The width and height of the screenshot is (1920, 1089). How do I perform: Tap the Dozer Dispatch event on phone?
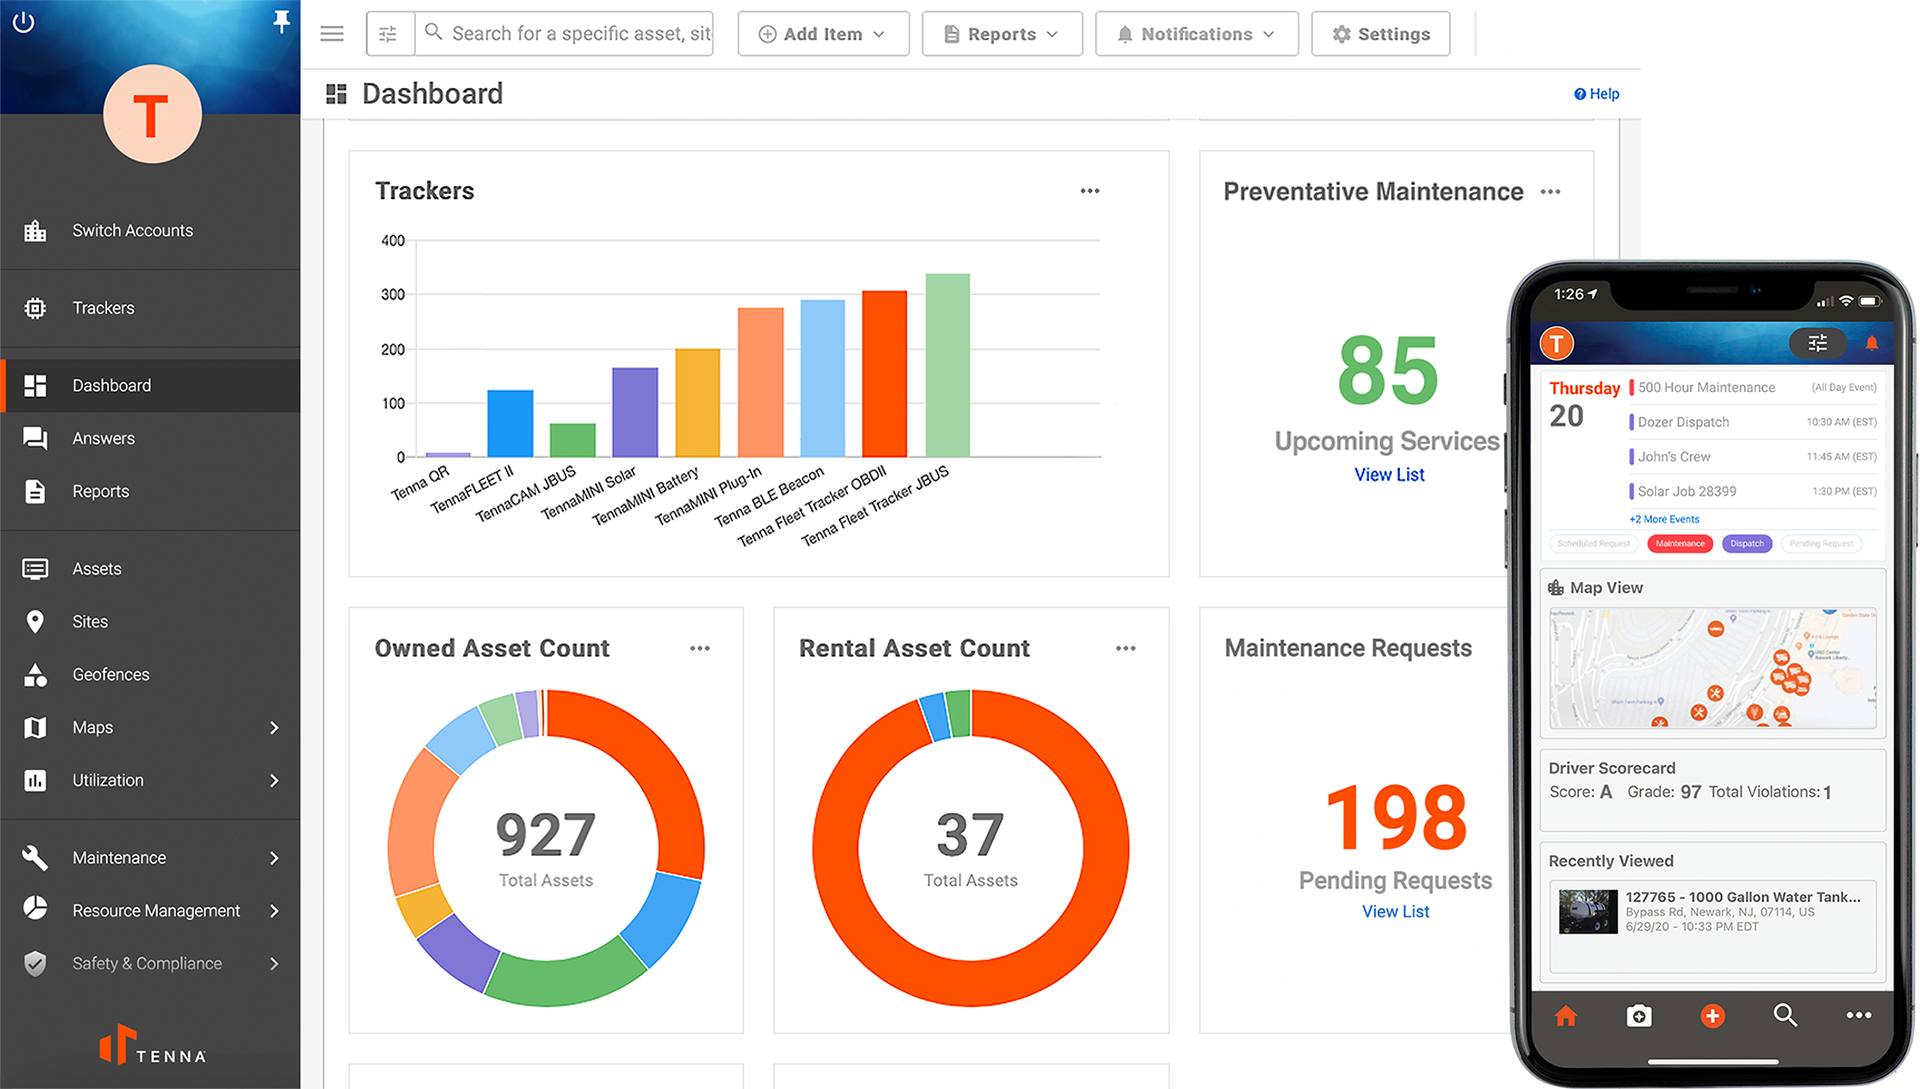1753,422
